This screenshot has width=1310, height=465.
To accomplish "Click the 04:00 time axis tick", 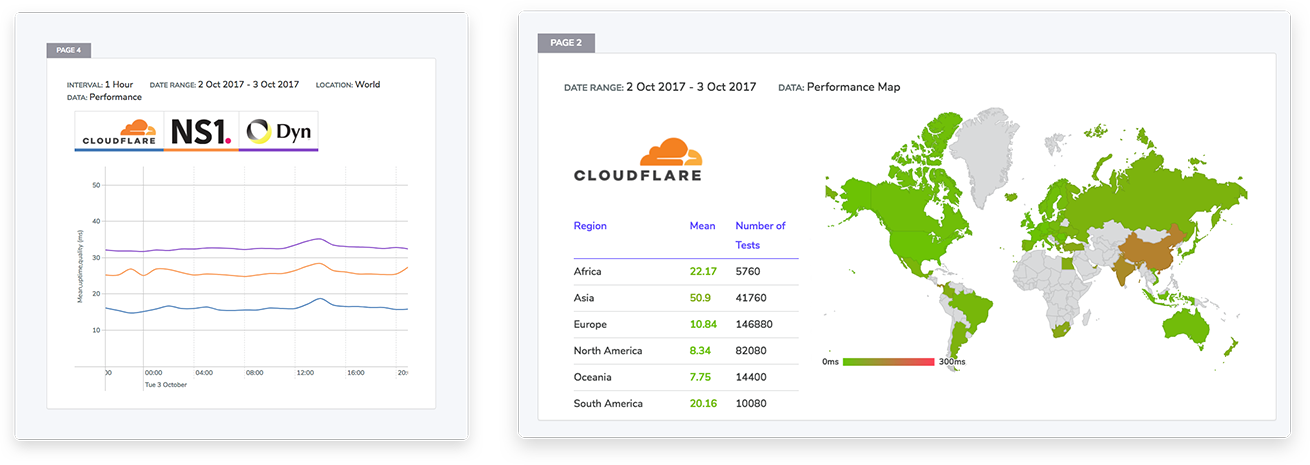I will 204,372.
